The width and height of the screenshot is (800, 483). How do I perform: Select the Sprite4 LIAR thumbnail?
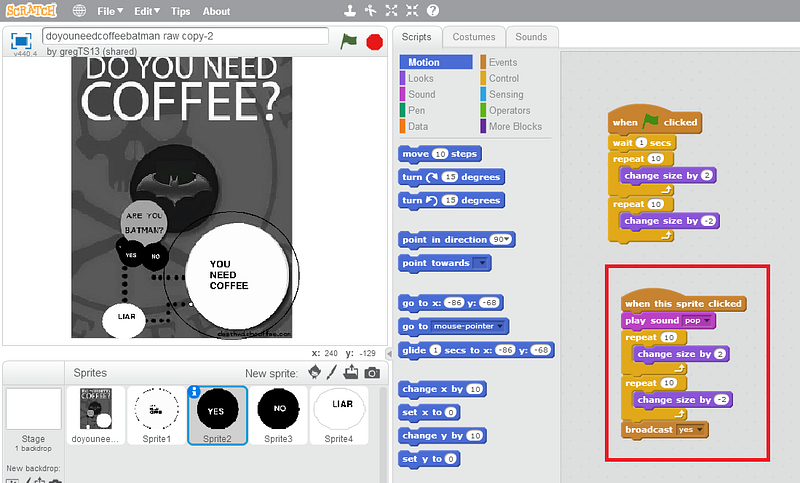click(339, 415)
